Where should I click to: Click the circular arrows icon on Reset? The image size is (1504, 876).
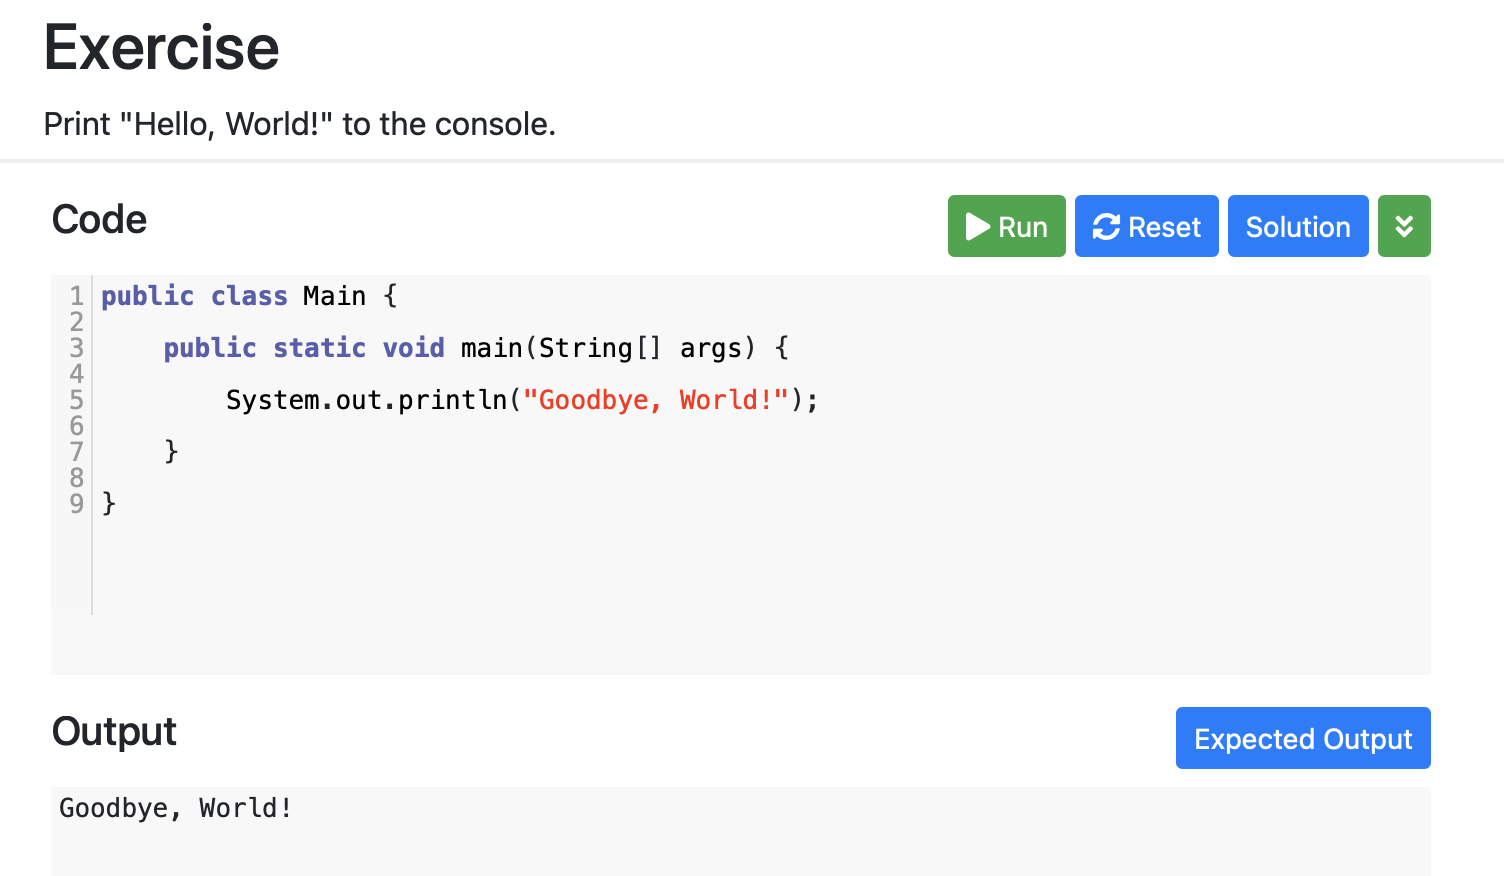[x=1105, y=227]
